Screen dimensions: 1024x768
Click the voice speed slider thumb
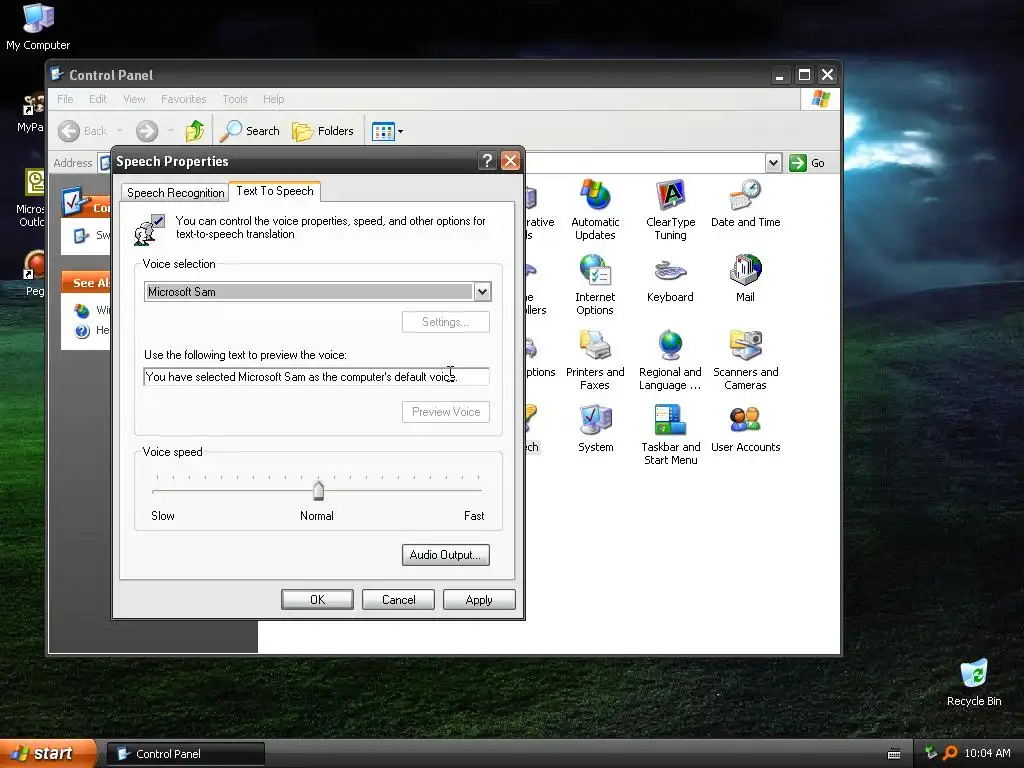318,490
